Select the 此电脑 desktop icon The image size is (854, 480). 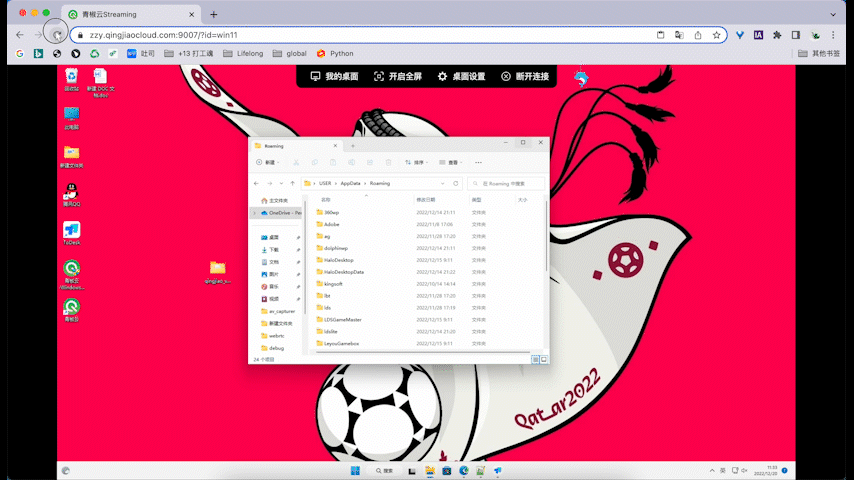point(71,118)
